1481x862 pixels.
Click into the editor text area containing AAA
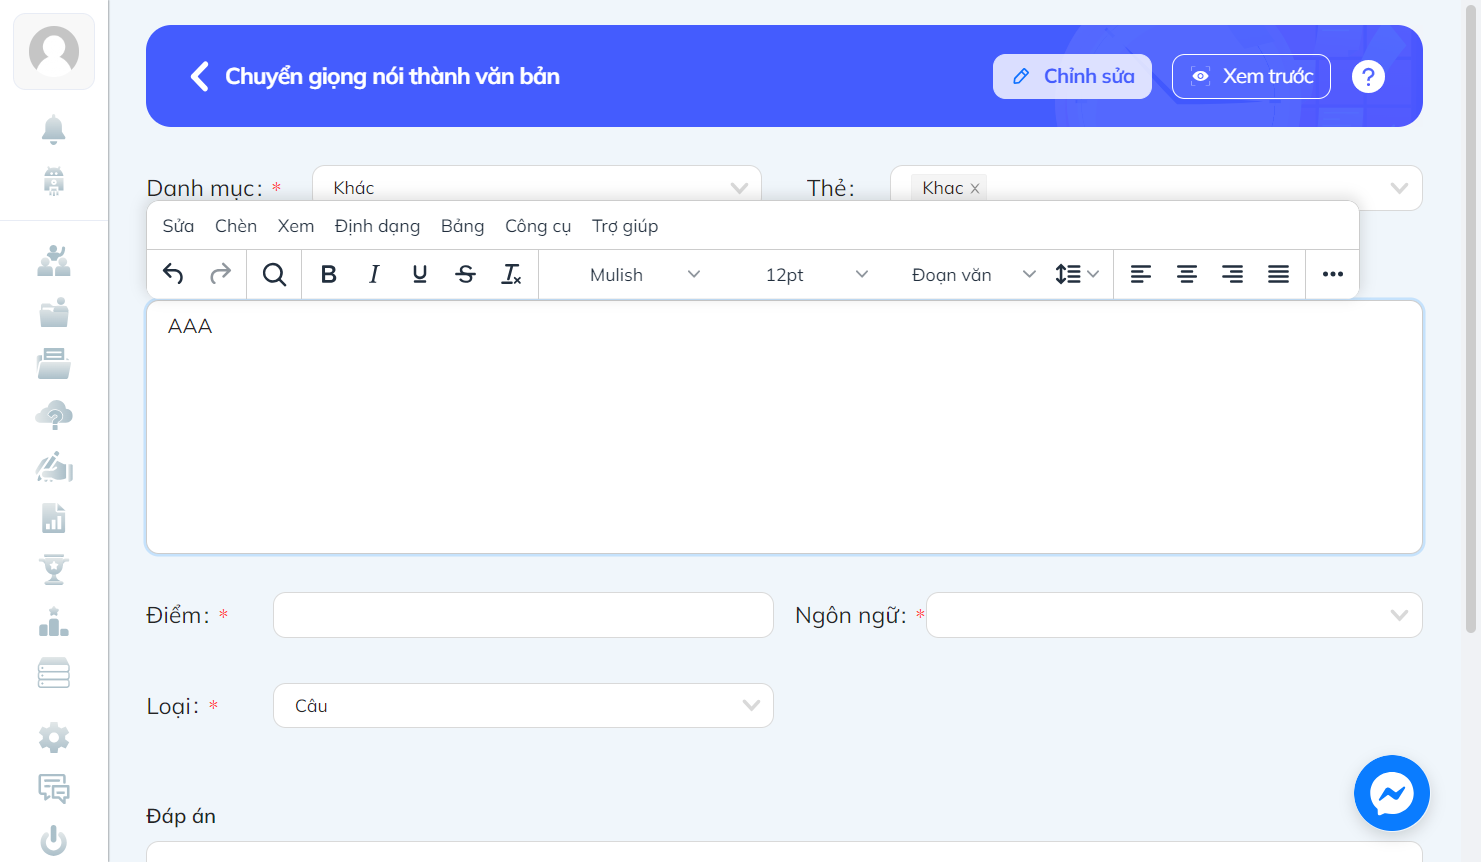tap(784, 427)
